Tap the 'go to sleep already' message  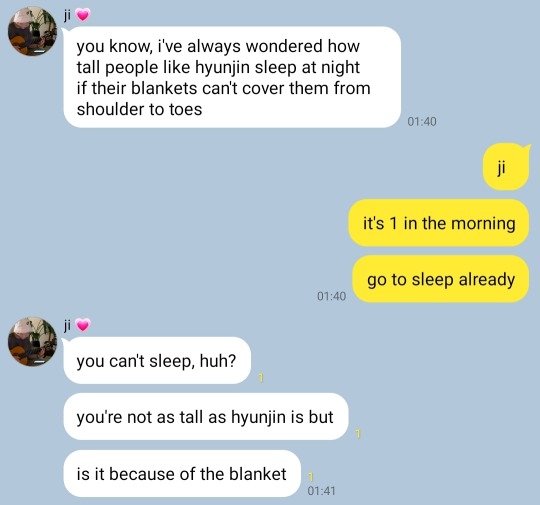[x=440, y=279]
